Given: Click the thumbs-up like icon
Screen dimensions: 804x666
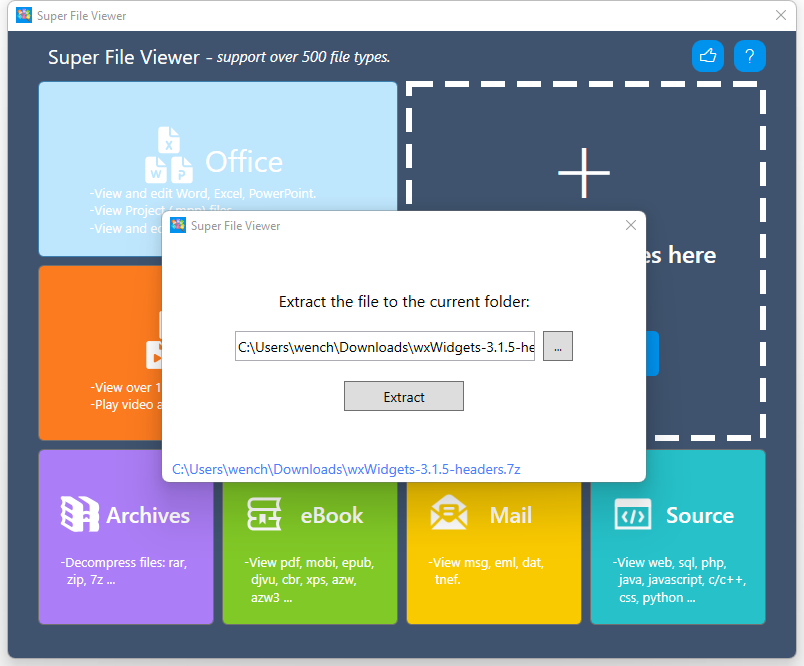Looking at the screenshot, I should click(708, 56).
